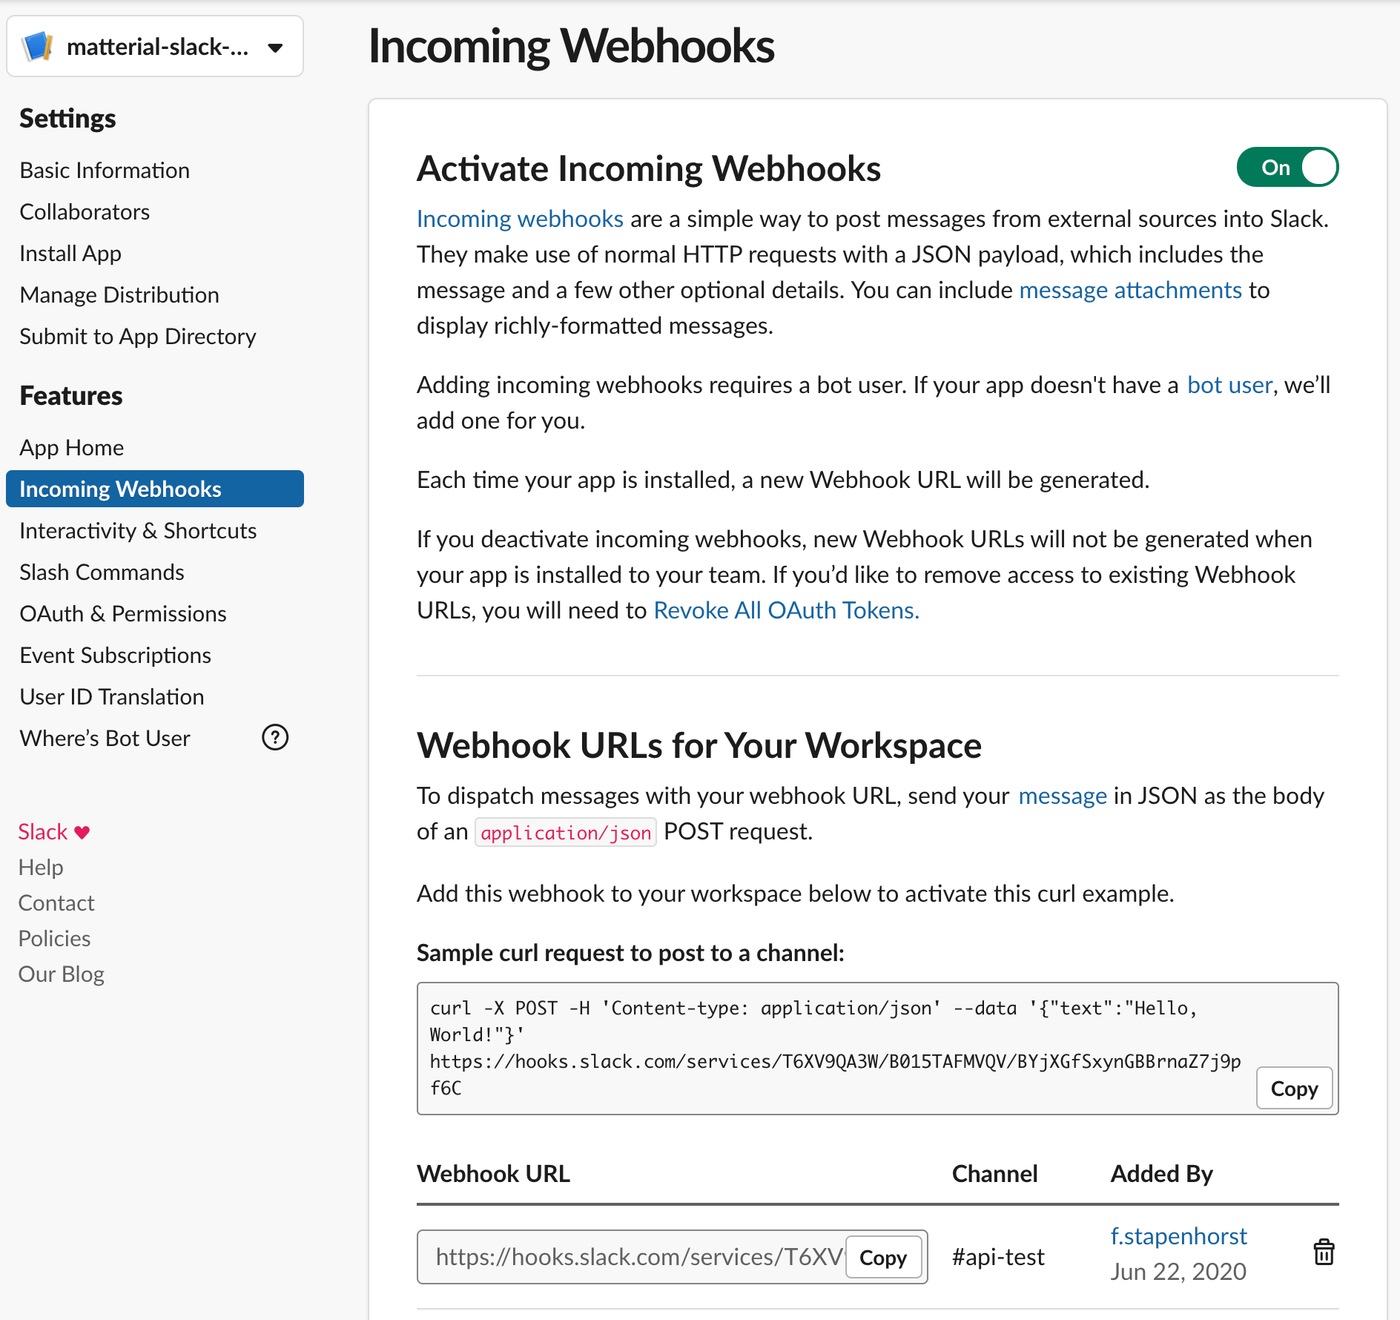This screenshot has height=1320, width=1400.
Task: Click the application/json code tag
Action: pos(565,832)
